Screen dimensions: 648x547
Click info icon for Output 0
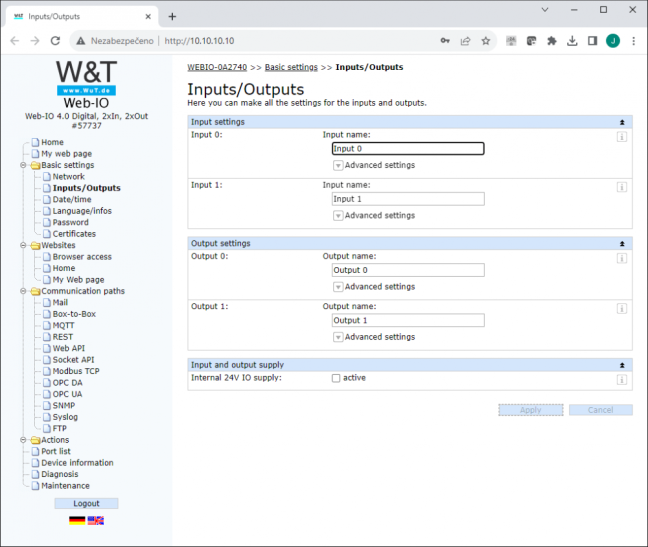tap(622, 258)
